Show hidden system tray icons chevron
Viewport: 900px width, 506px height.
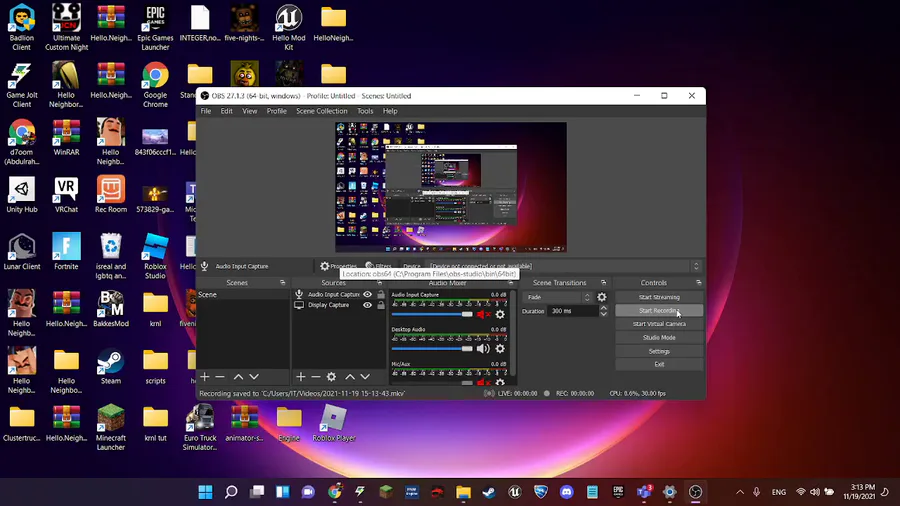pyautogui.click(x=740, y=492)
